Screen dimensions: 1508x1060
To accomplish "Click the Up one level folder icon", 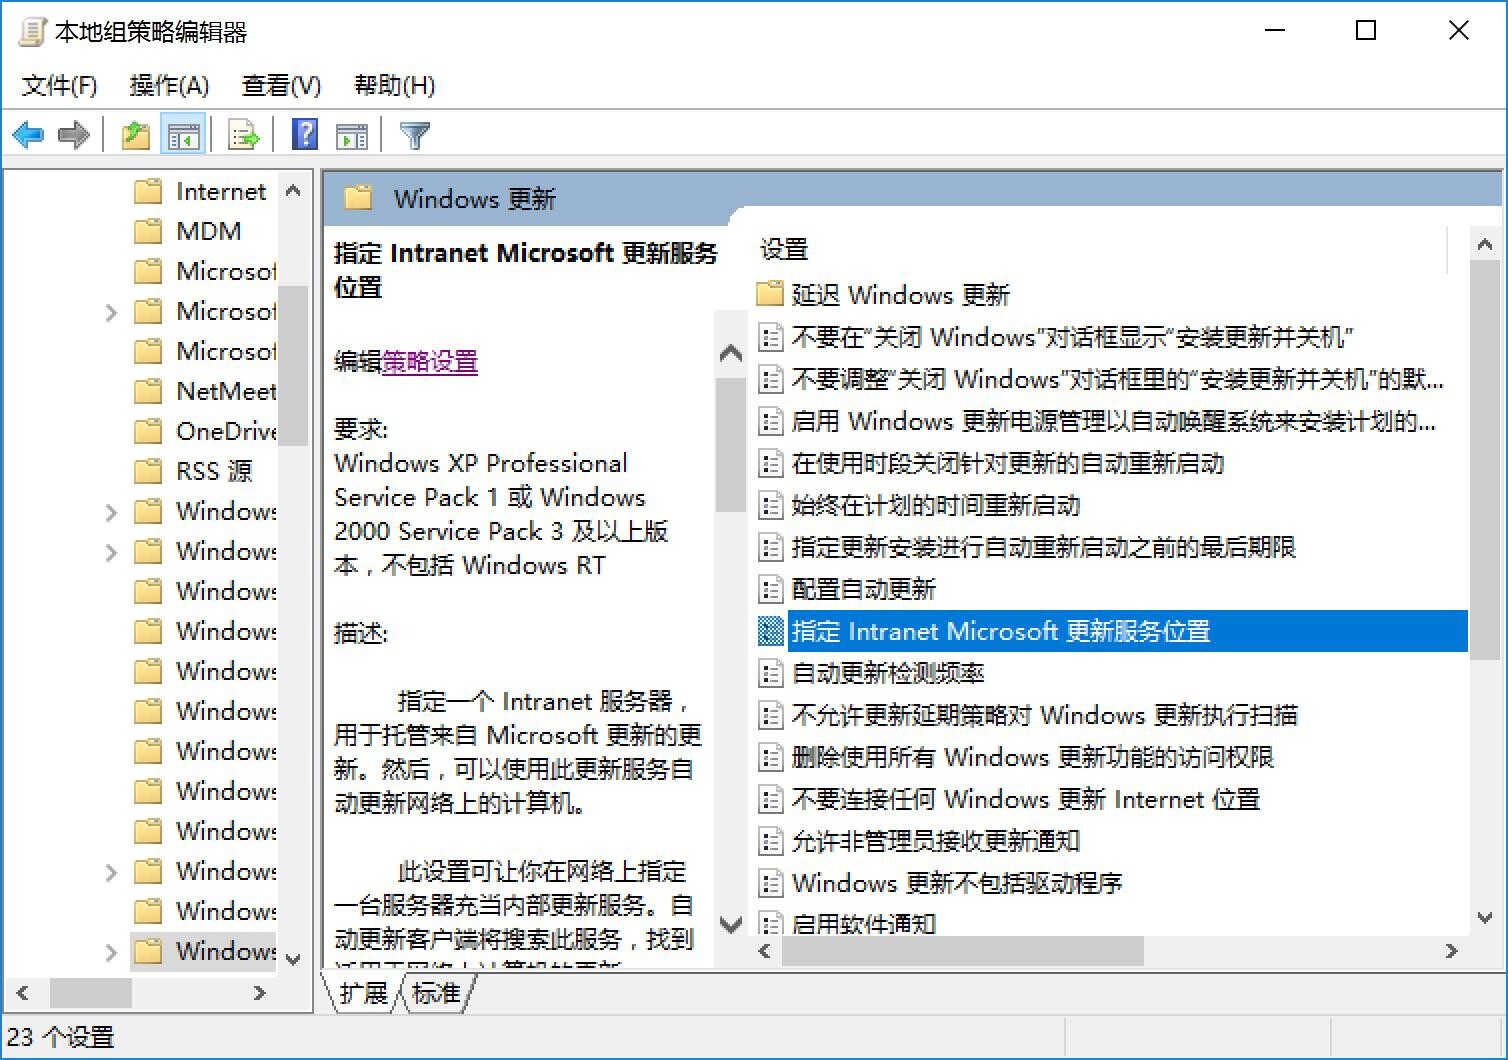I will pyautogui.click(x=135, y=135).
